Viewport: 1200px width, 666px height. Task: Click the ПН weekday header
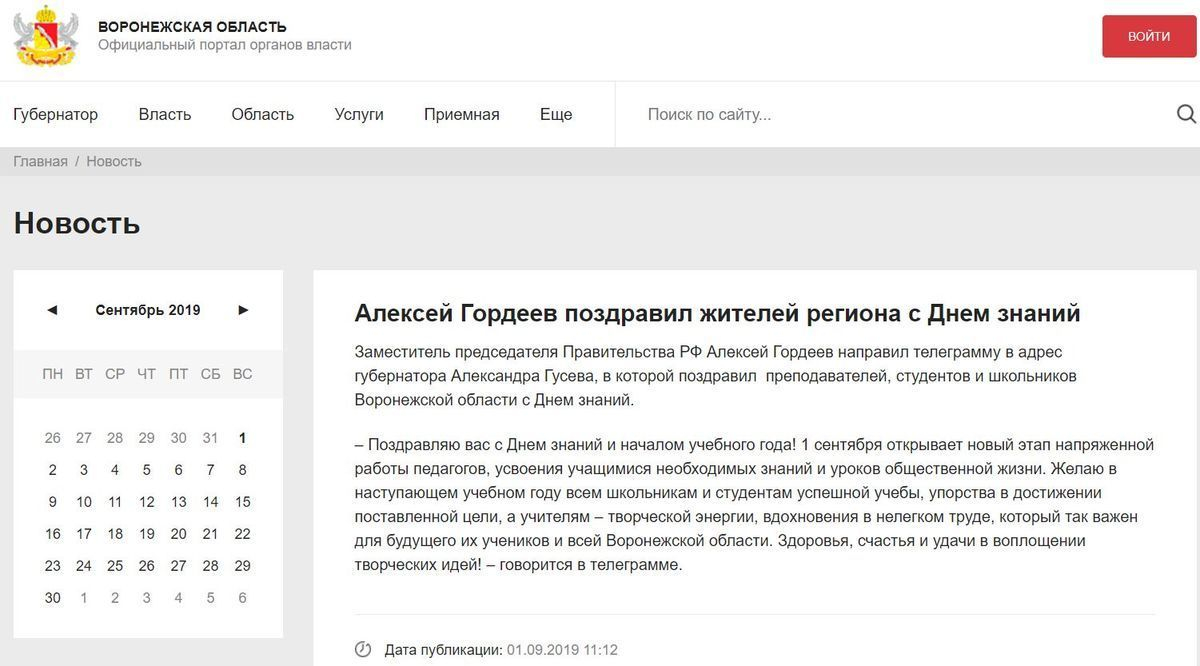click(x=52, y=374)
